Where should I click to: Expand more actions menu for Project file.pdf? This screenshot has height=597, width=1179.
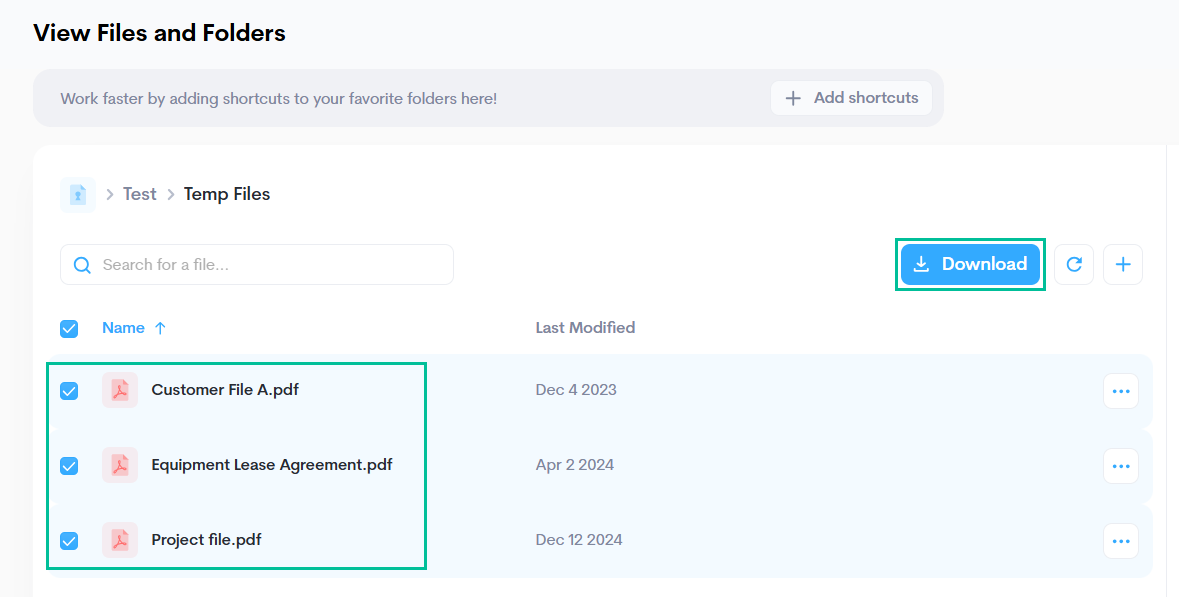[x=1120, y=541]
